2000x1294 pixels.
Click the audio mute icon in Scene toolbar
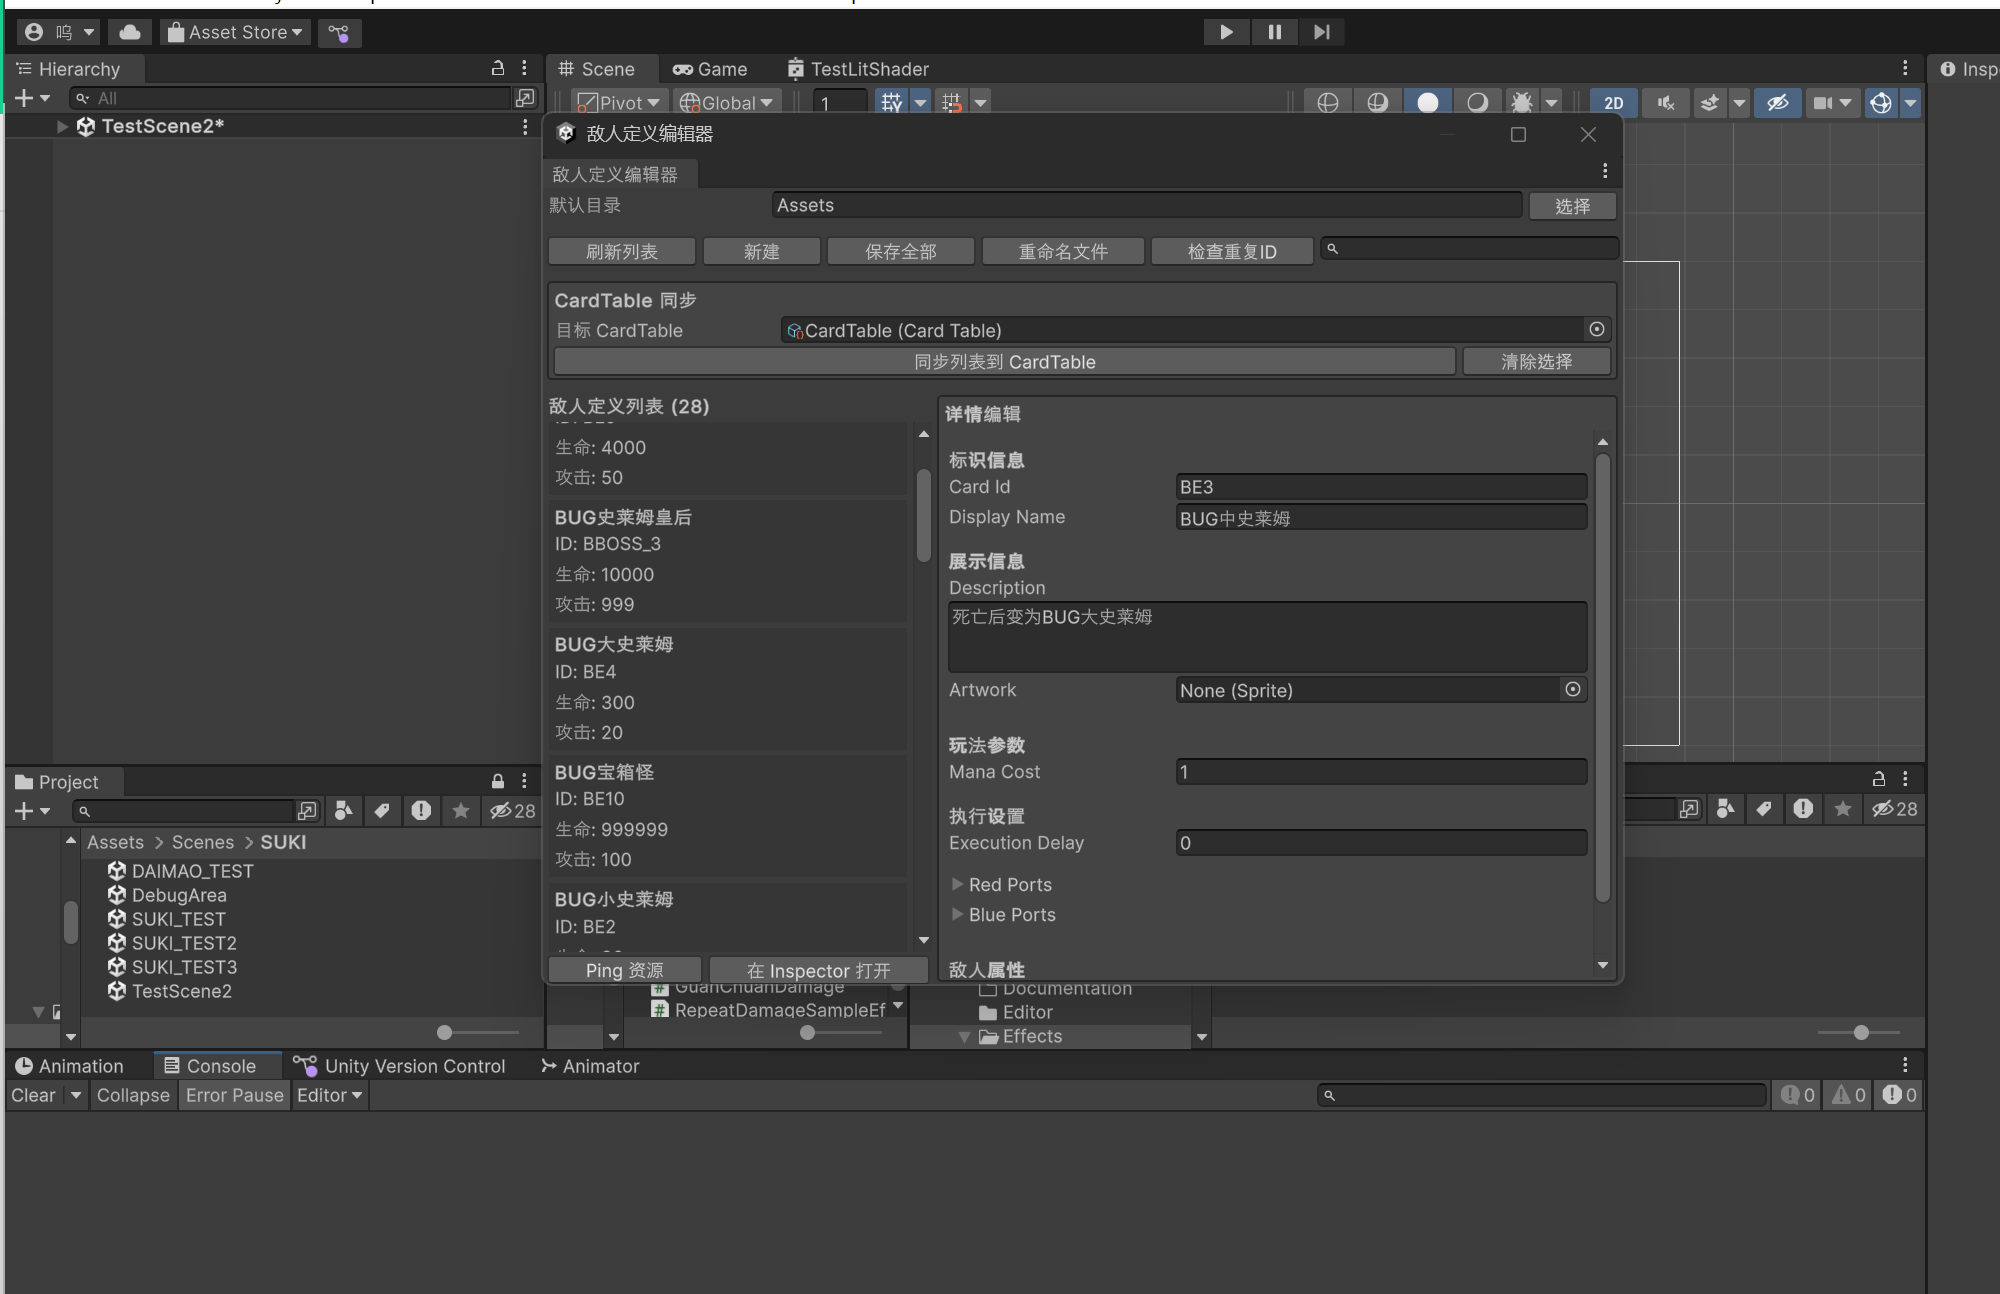point(1665,102)
